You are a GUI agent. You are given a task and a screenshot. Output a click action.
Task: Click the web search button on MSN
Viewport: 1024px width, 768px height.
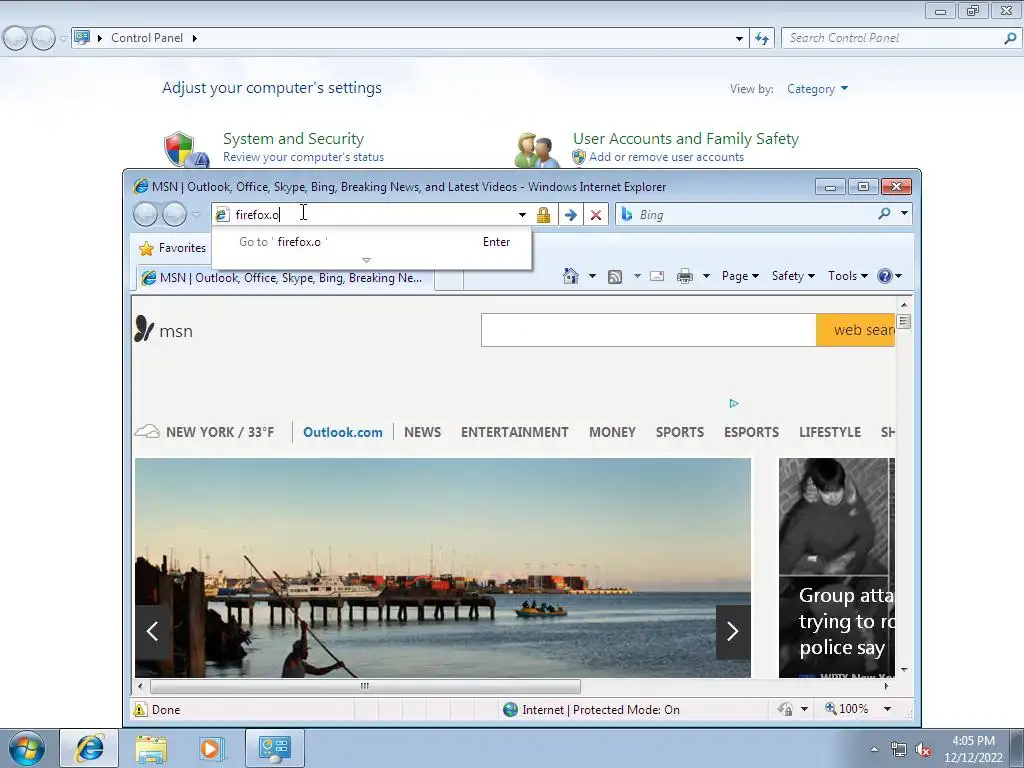point(856,330)
